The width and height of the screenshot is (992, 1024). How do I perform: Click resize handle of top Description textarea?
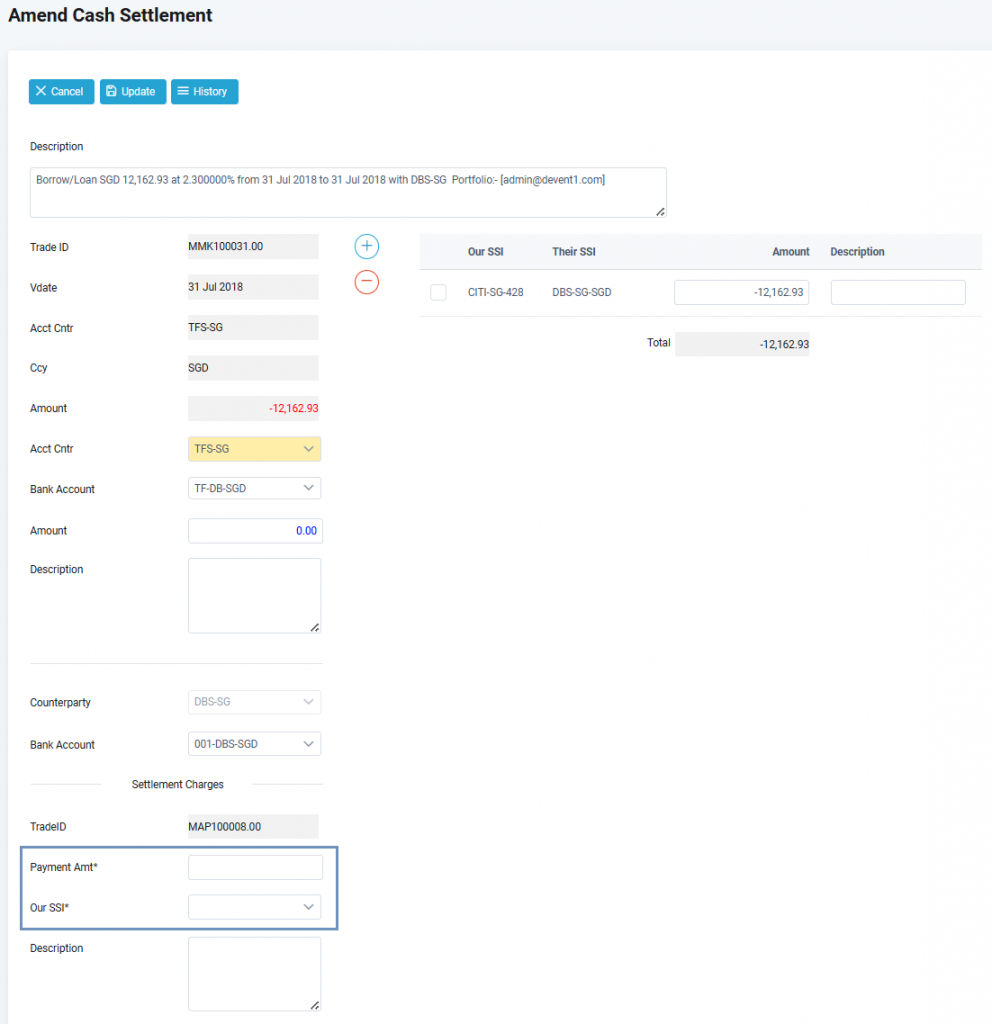click(x=660, y=212)
